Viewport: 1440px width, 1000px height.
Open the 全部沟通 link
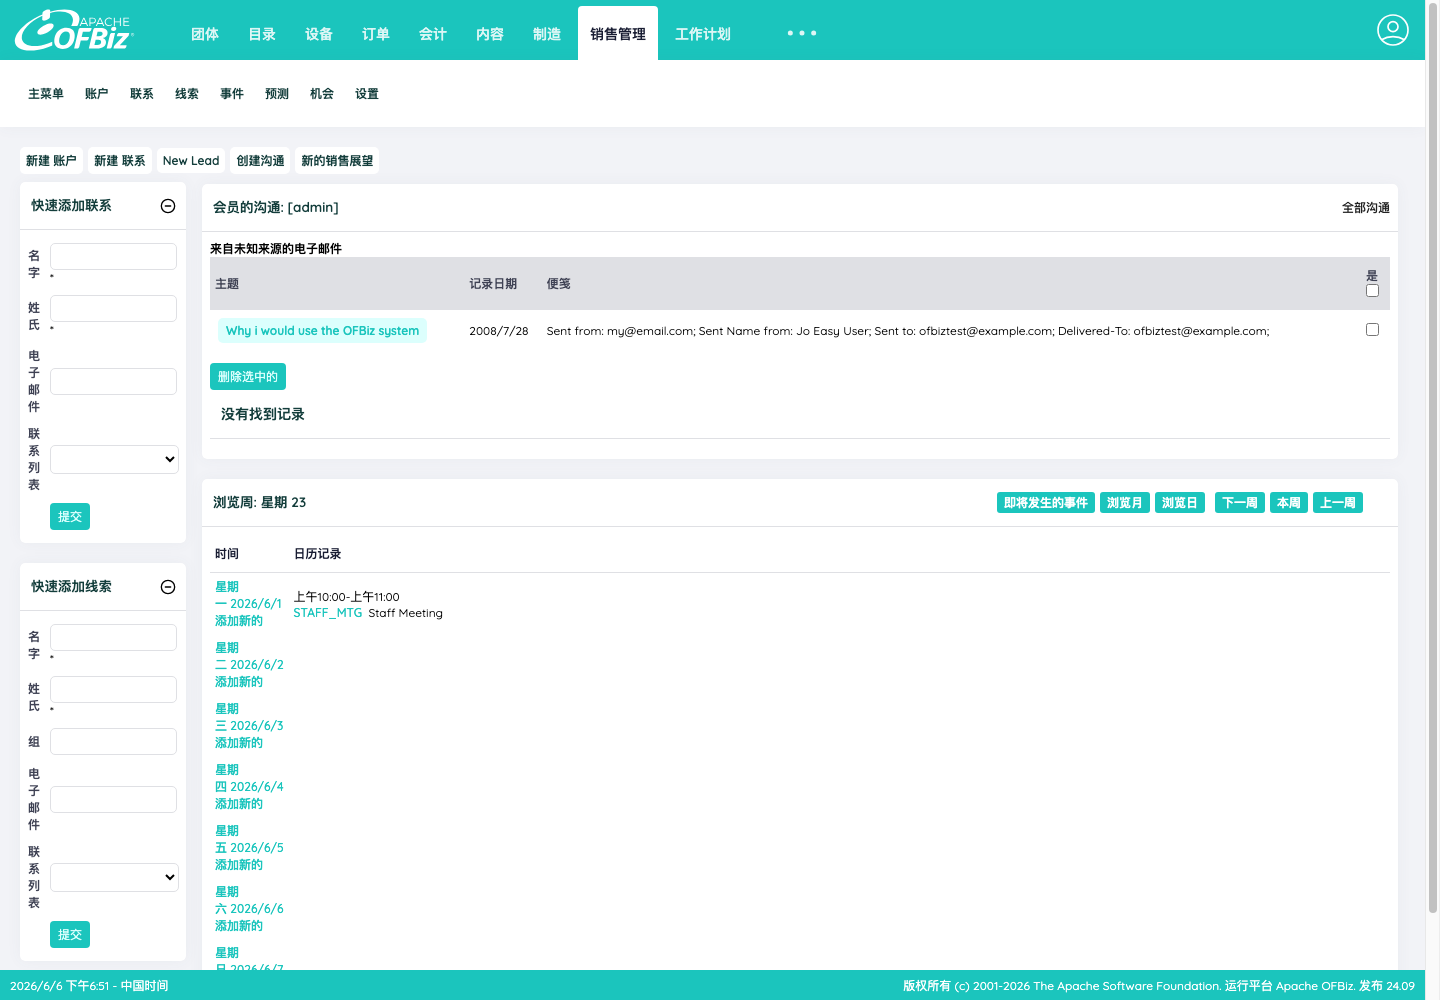click(x=1366, y=208)
